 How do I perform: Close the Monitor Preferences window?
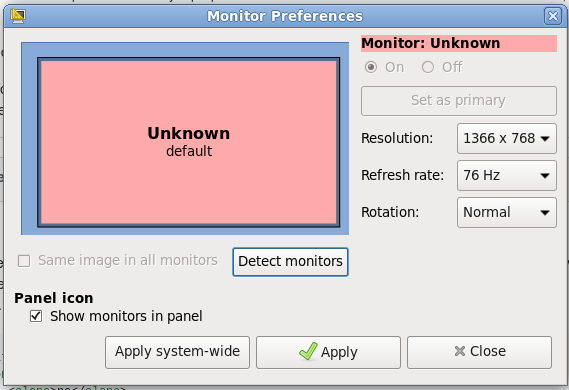pyautogui.click(x=553, y=16)
